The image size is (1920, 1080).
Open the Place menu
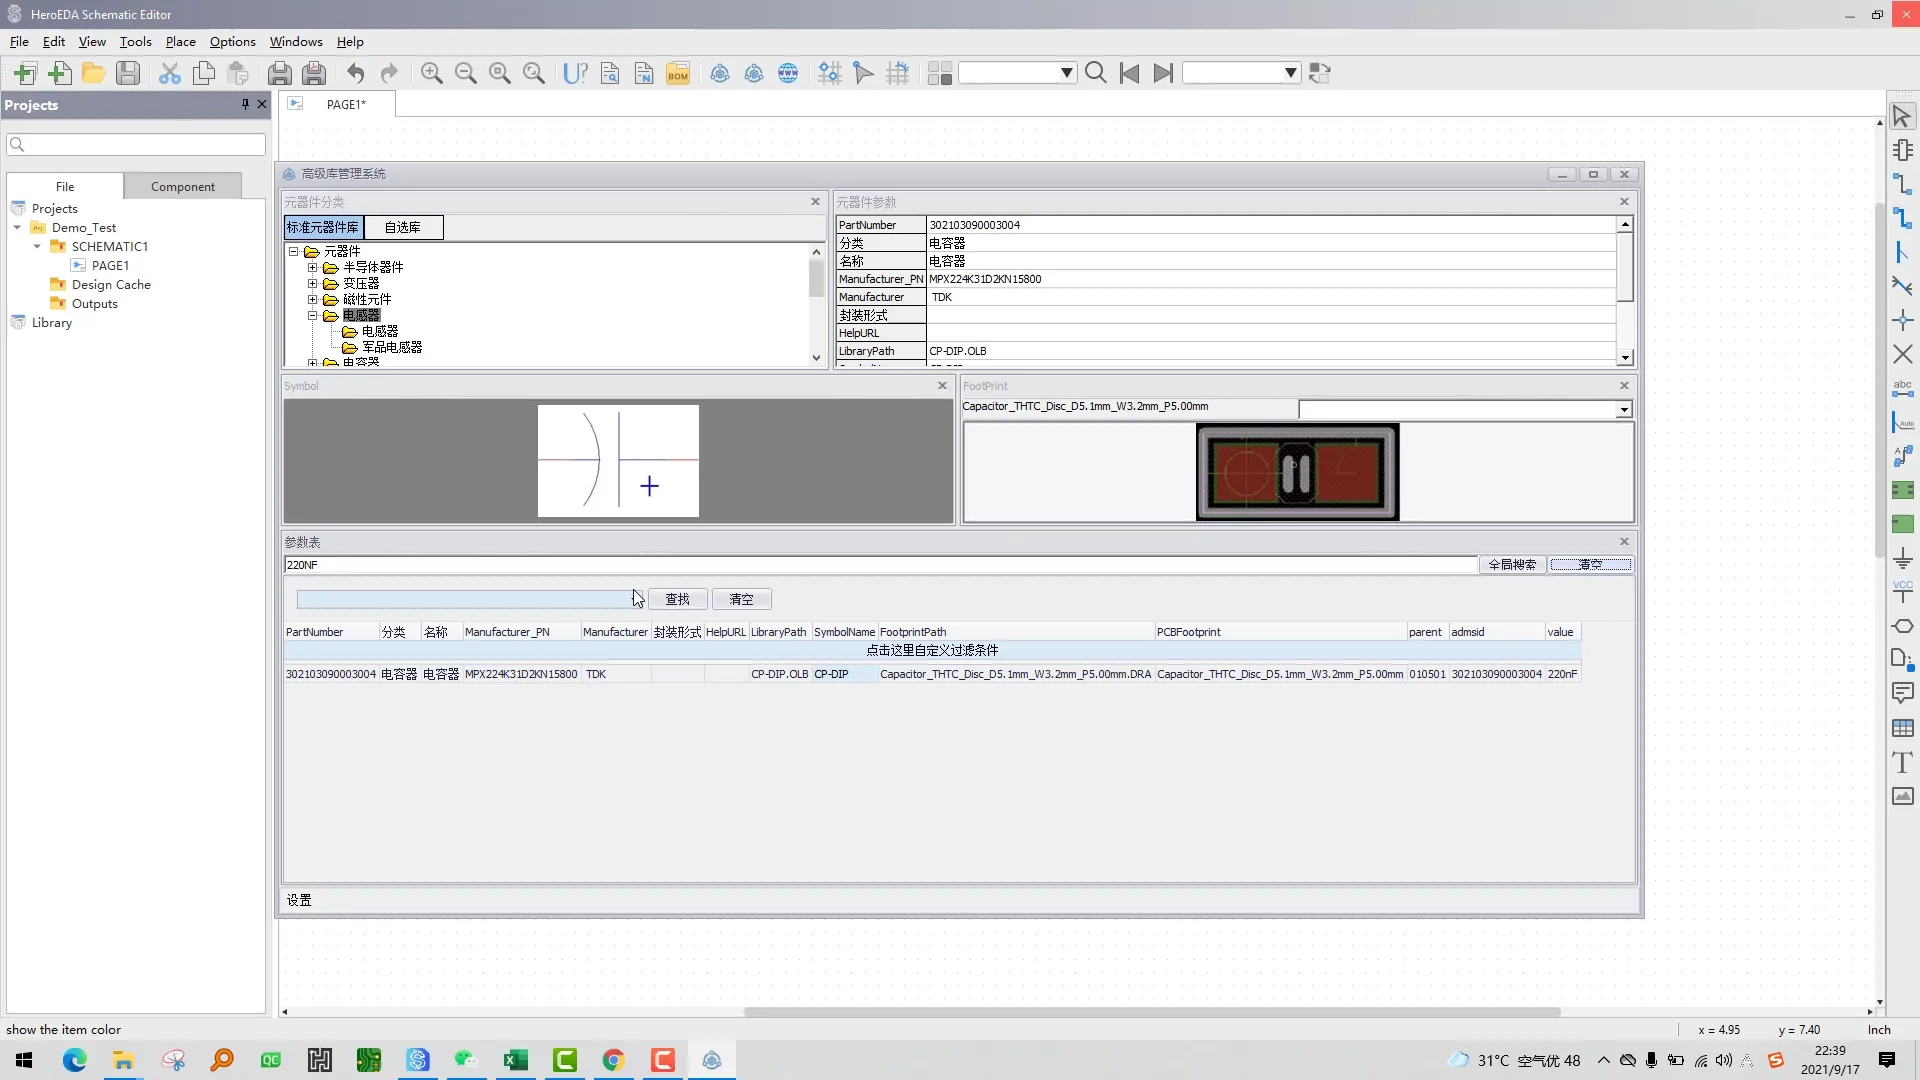[180, 42]
